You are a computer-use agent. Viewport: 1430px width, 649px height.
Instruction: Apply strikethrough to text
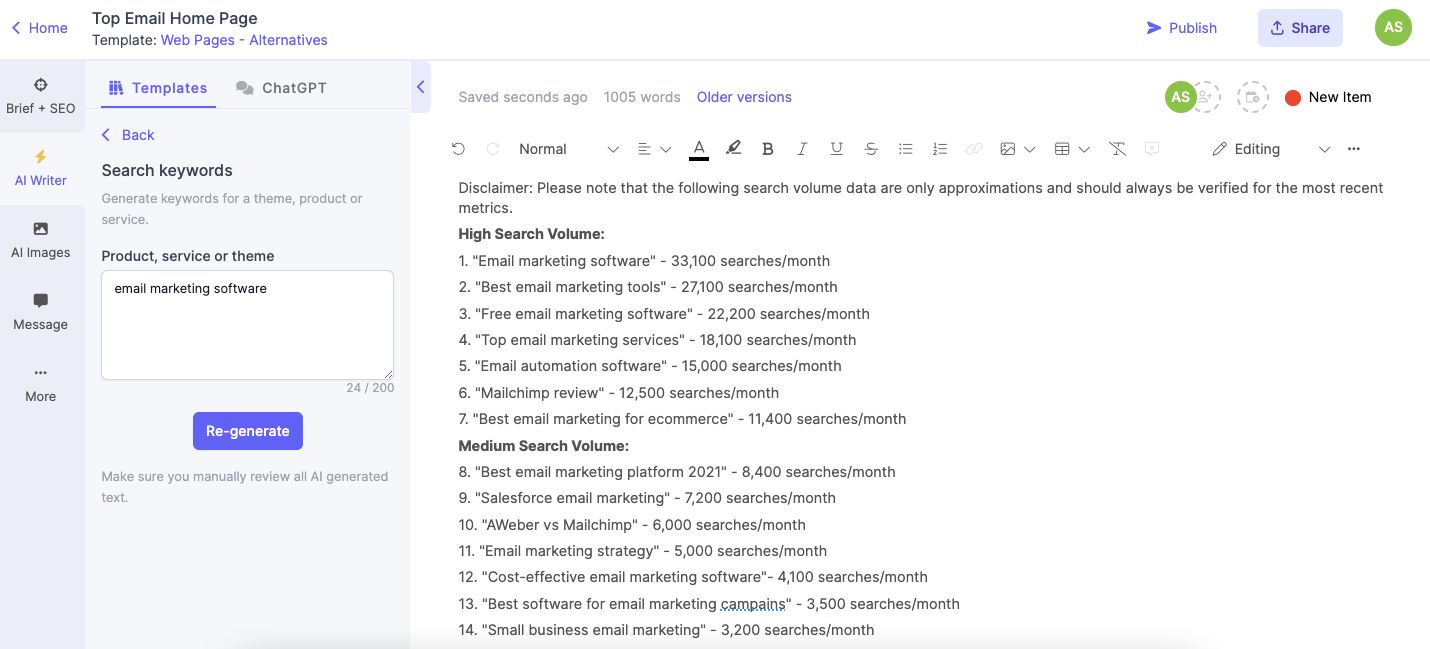[871, 149]
